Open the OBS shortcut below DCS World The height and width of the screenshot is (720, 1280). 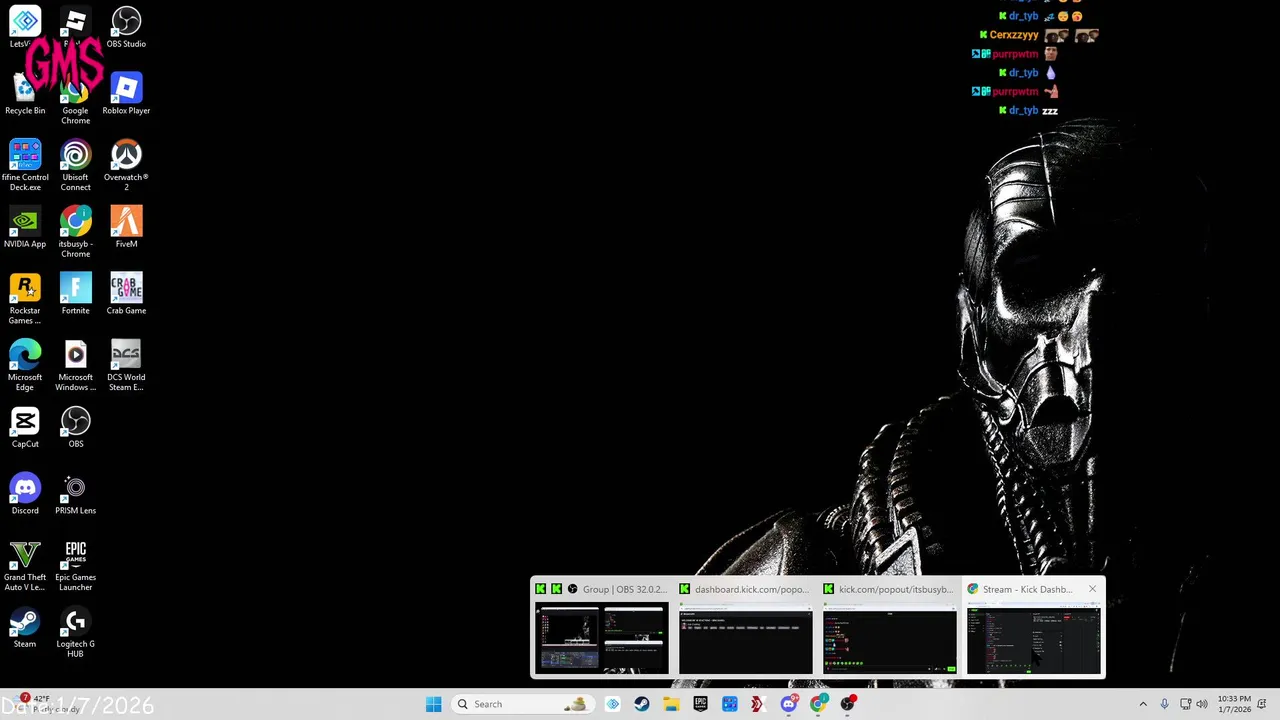75,427
